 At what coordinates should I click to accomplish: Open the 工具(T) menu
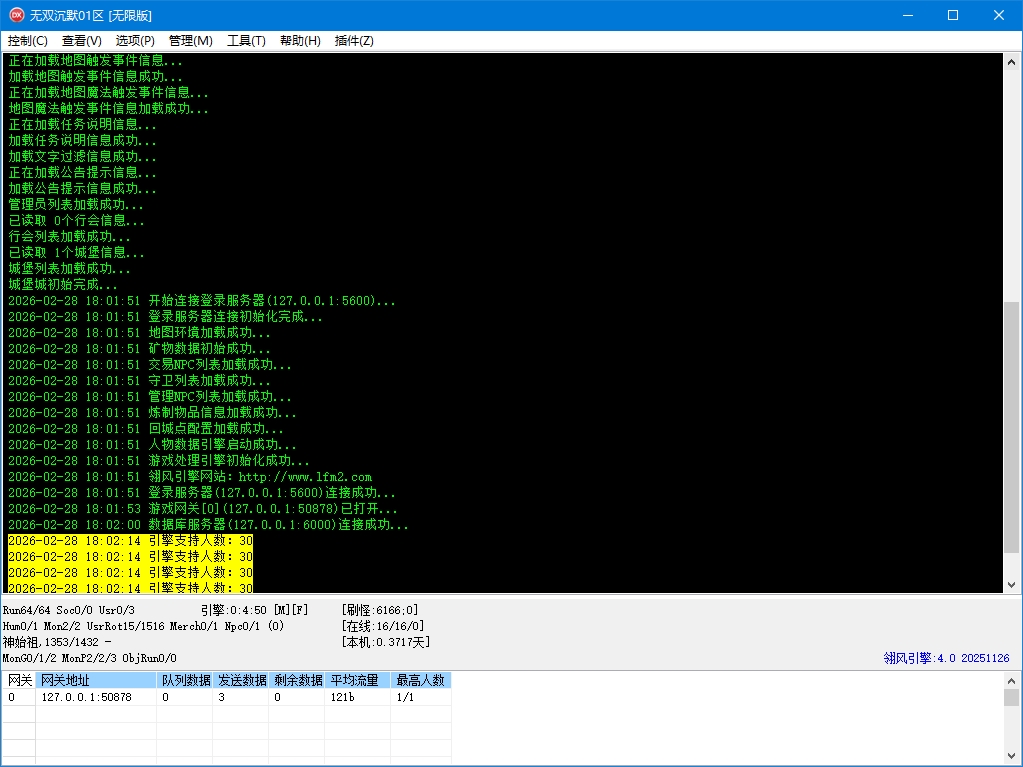[246, 41]
